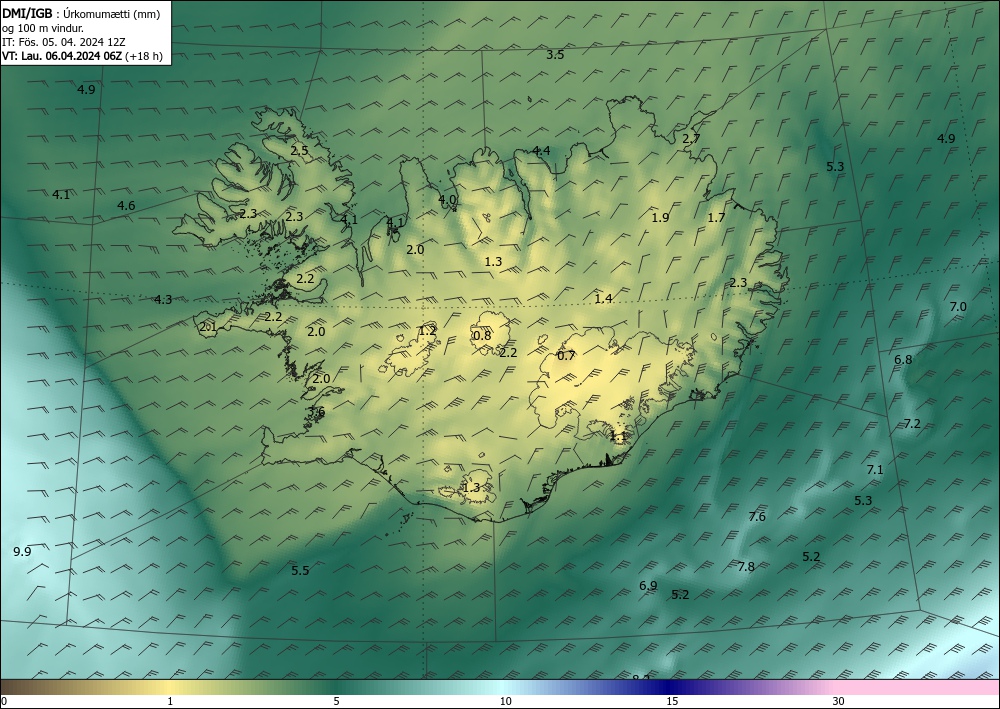Click the '10' tick label on the color scale
This screenshot has height=709, width=1000.
click(506, 702)
